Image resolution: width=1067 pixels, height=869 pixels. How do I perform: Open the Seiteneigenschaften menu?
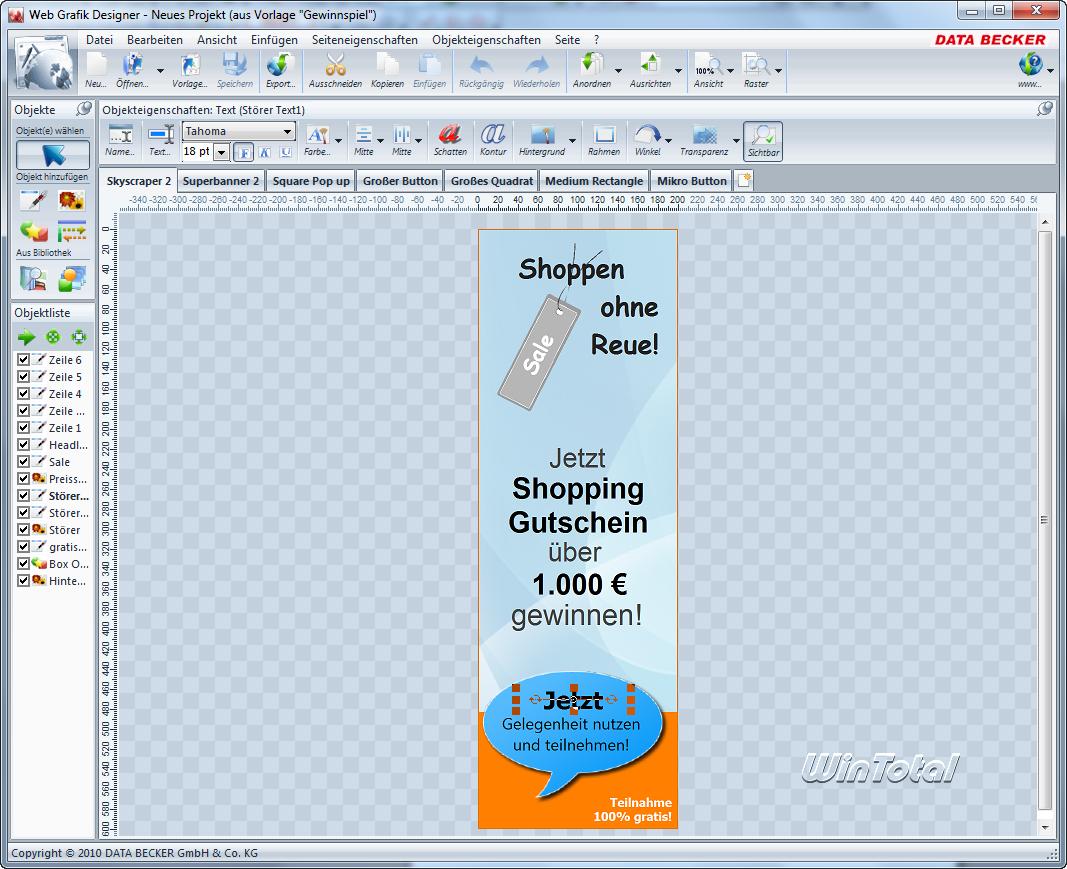[x=365, y=39]
